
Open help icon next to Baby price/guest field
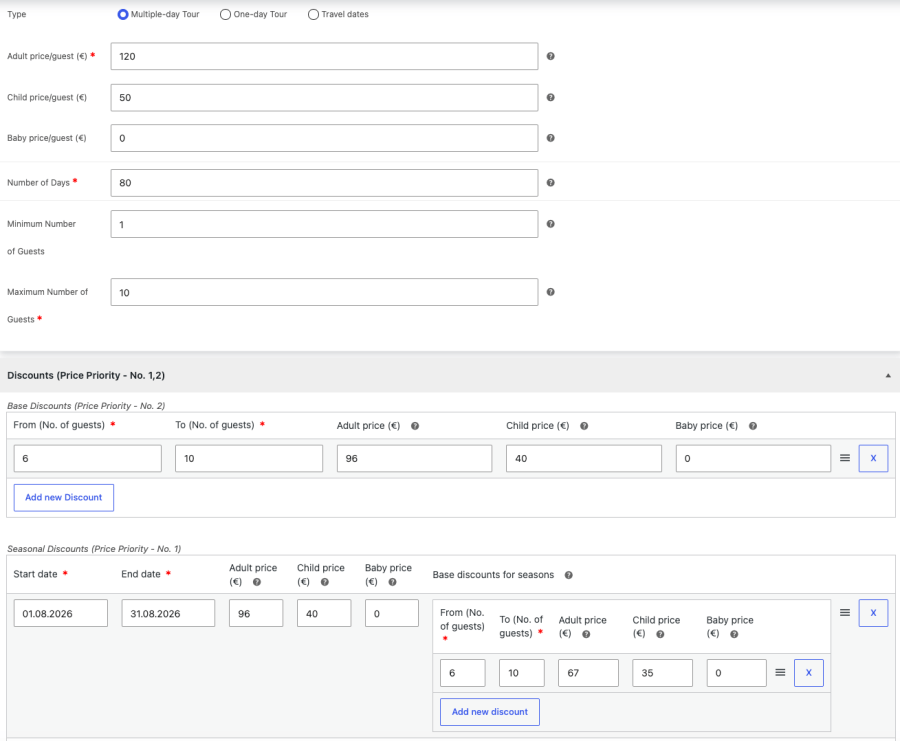tap(550, 138)
